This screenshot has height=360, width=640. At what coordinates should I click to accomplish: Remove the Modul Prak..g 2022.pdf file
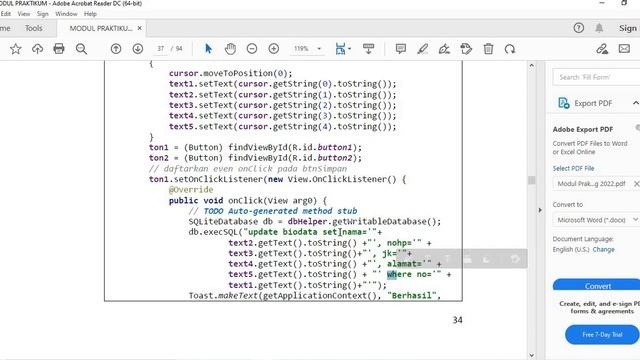[x=636, y=184]
